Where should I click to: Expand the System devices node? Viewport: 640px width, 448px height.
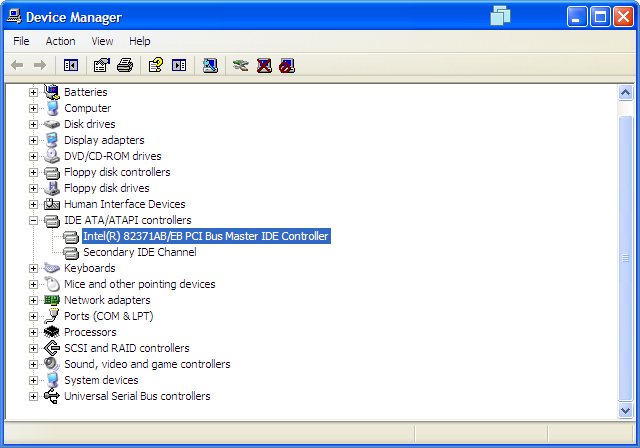(x=33, y=380)
